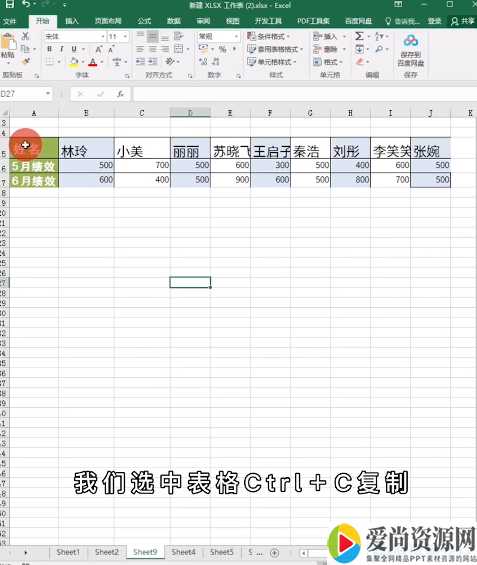
Task: Open Cell Styles dropdown
Action: (272, 62)
